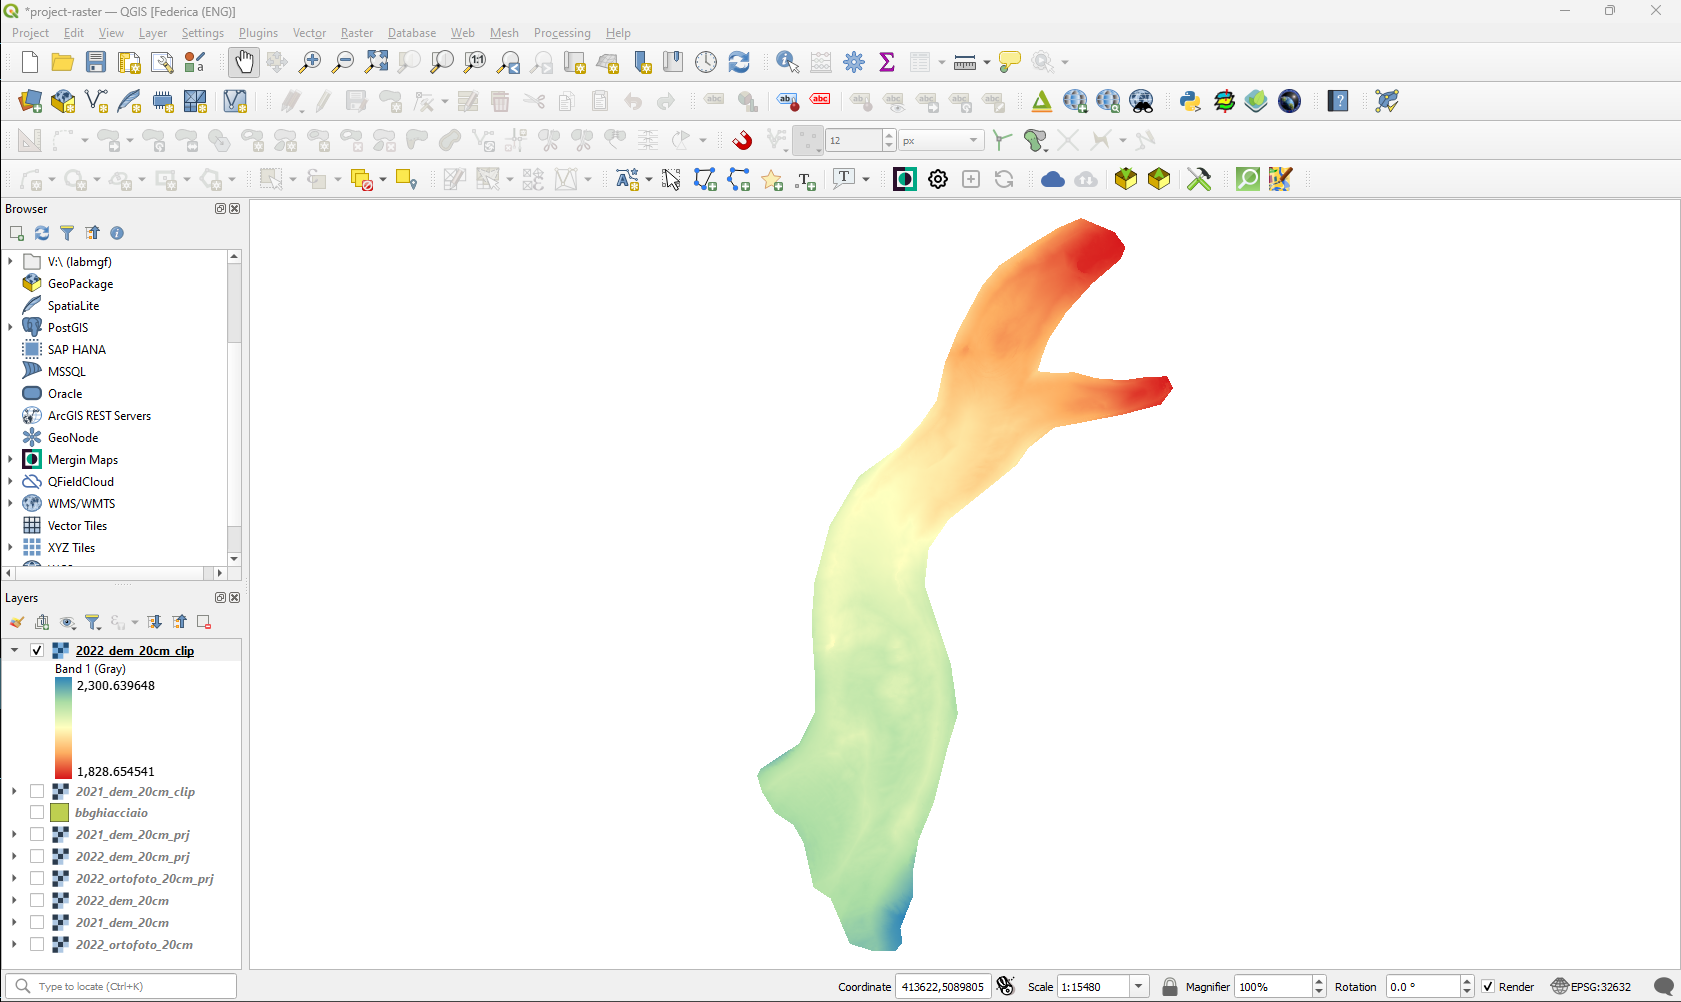Viewport: 1681px width, 1002px height.
Task: Show the 2021_dem_20cm_clip layer
Action: click(x=37, y=791)
